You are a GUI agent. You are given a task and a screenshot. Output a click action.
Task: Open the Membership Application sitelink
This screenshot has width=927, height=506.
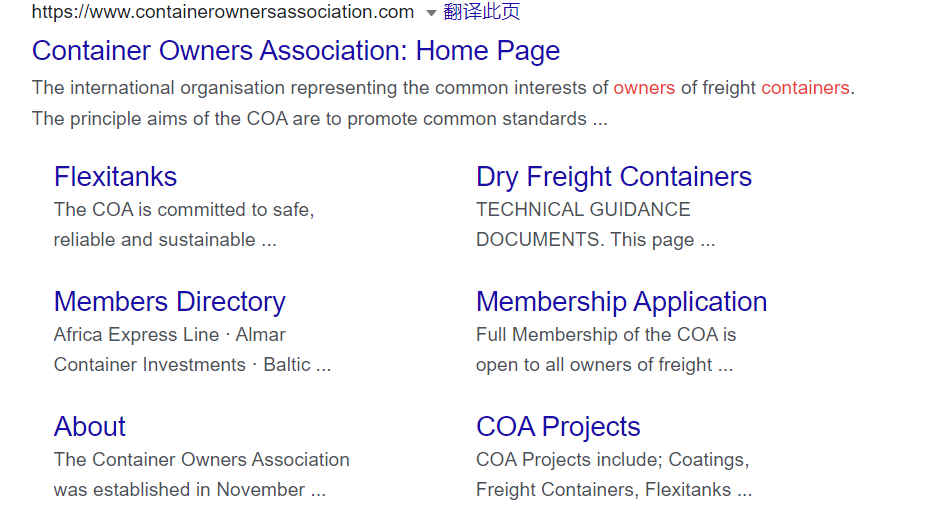click(621, 301)
